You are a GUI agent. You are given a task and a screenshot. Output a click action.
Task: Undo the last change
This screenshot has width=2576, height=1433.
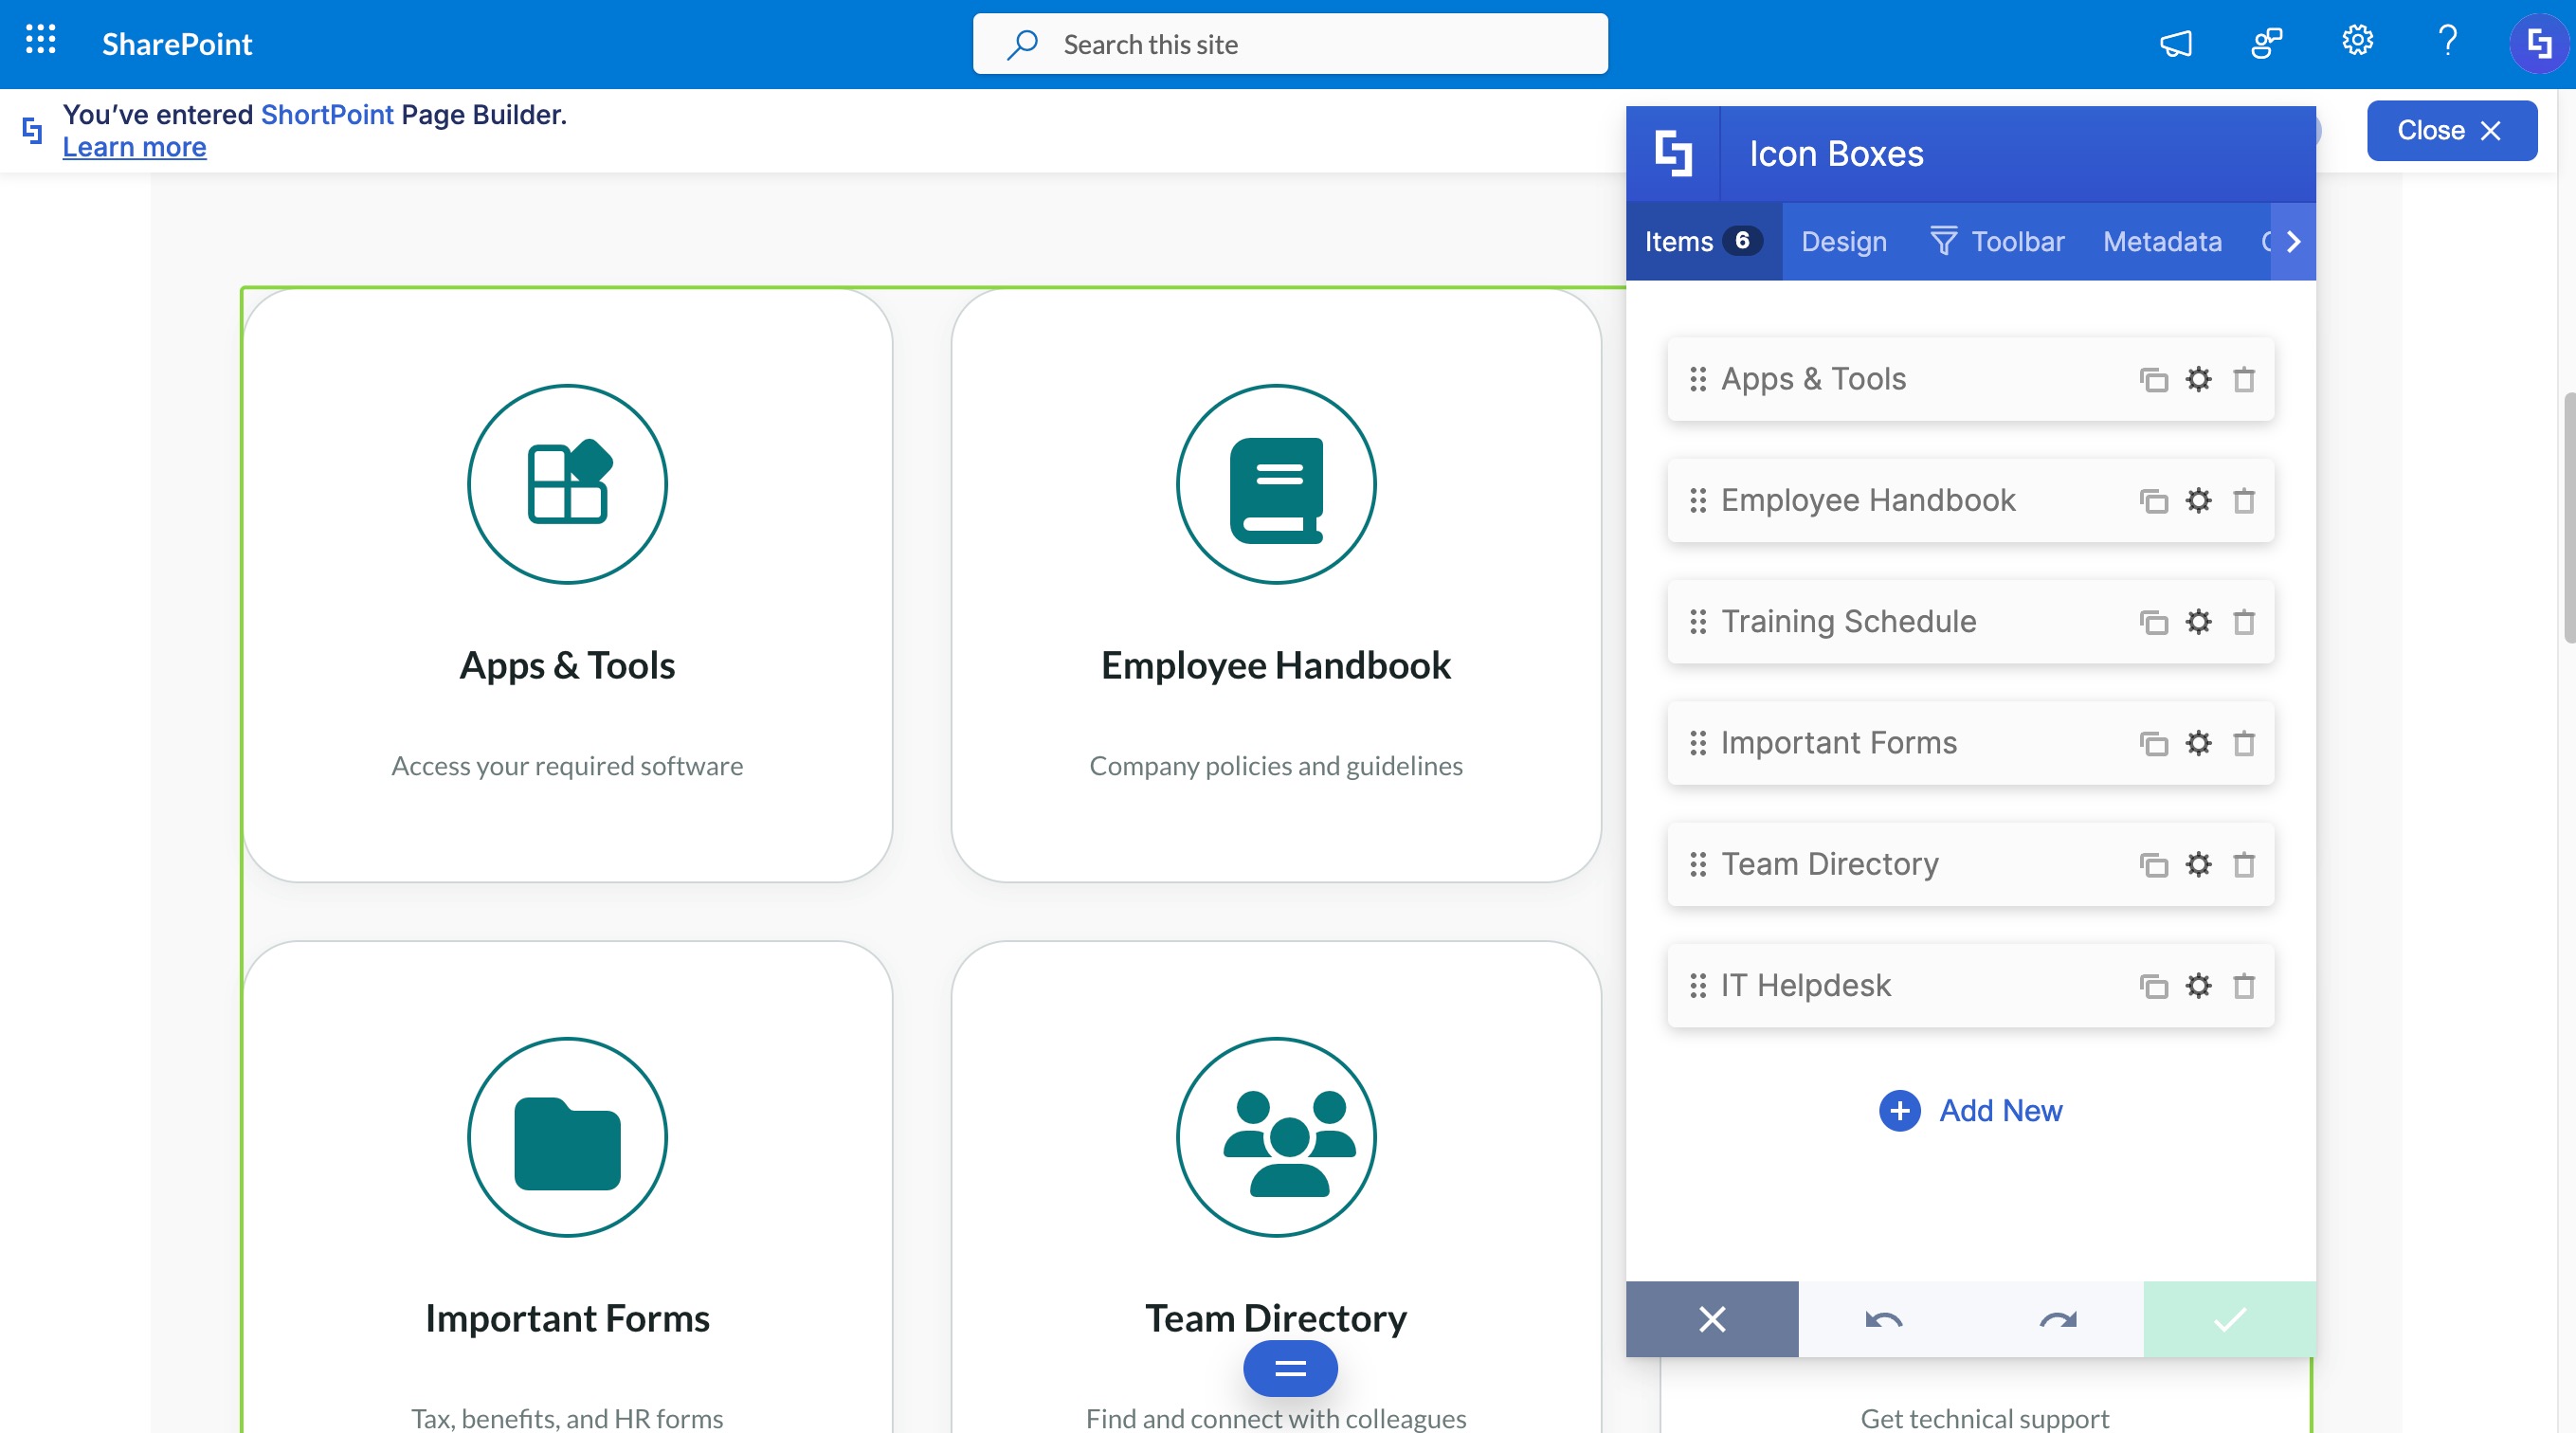[x=1884, y=1320]
